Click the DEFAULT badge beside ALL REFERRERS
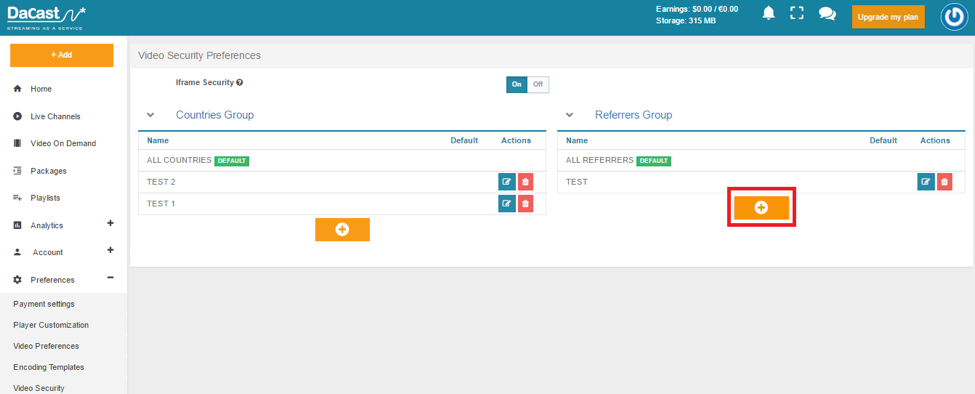The height and width of the screenshot is (394, 975). pos(654,161)
